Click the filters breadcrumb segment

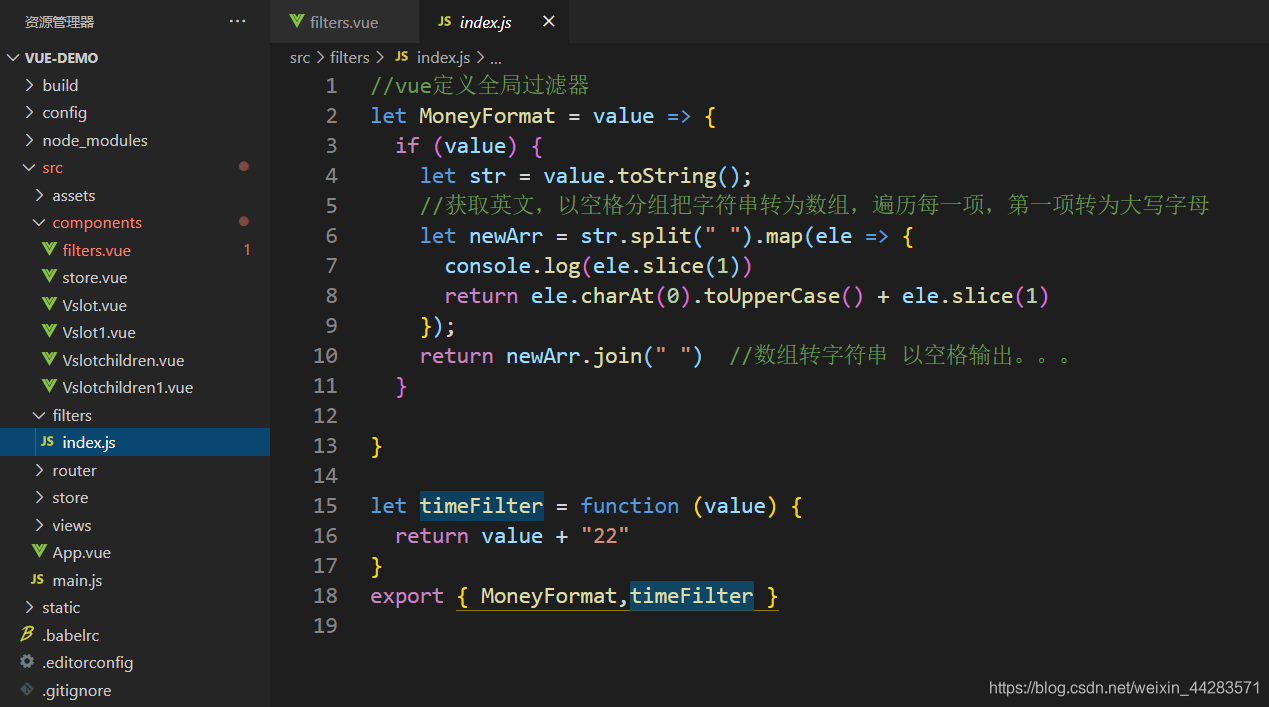click(x=350, y=58)
